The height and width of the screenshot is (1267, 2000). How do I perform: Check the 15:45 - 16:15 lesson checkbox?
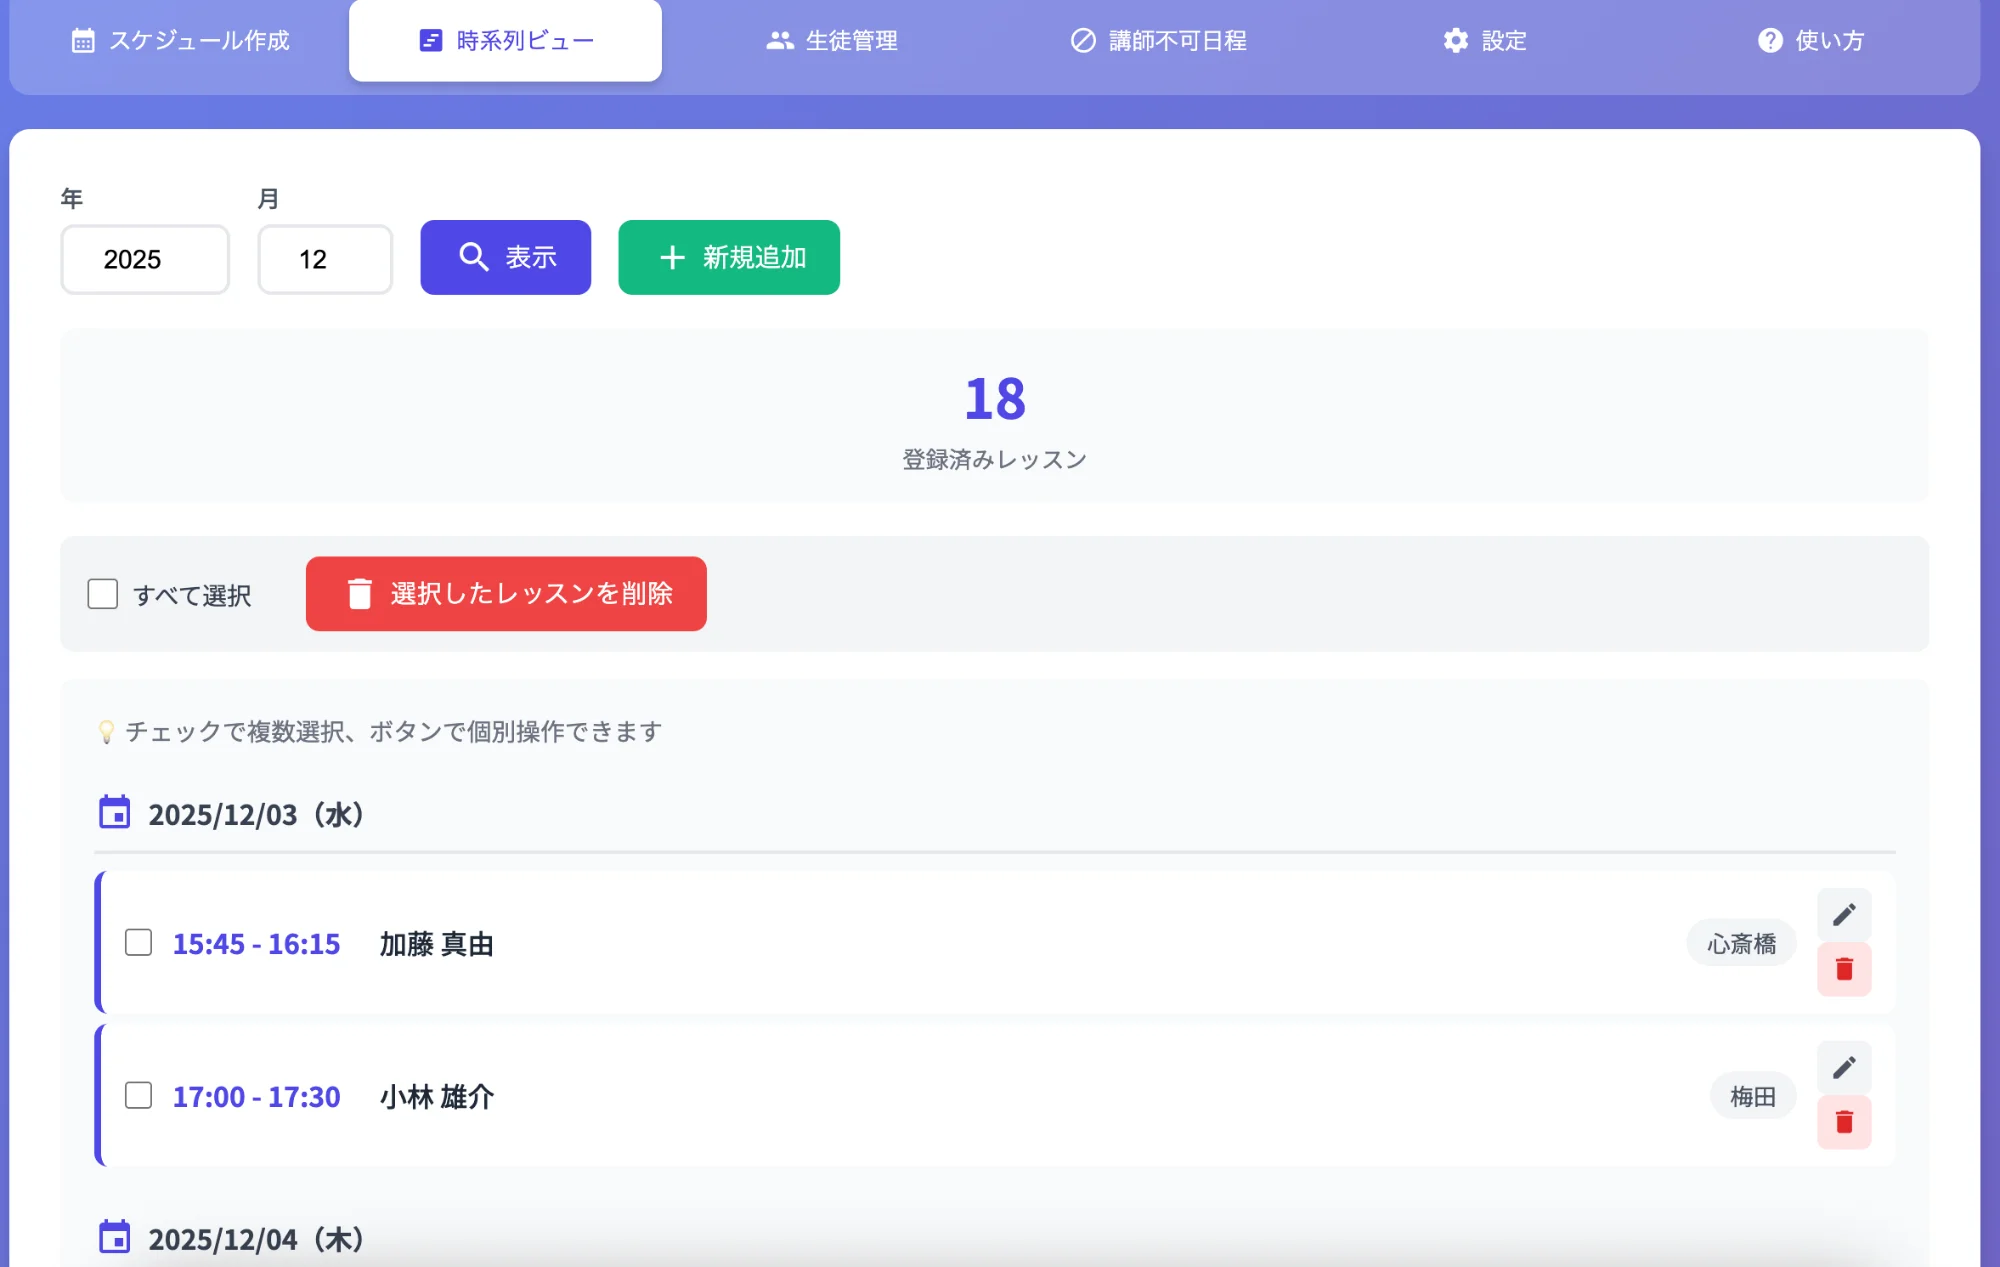click(138, 942)
